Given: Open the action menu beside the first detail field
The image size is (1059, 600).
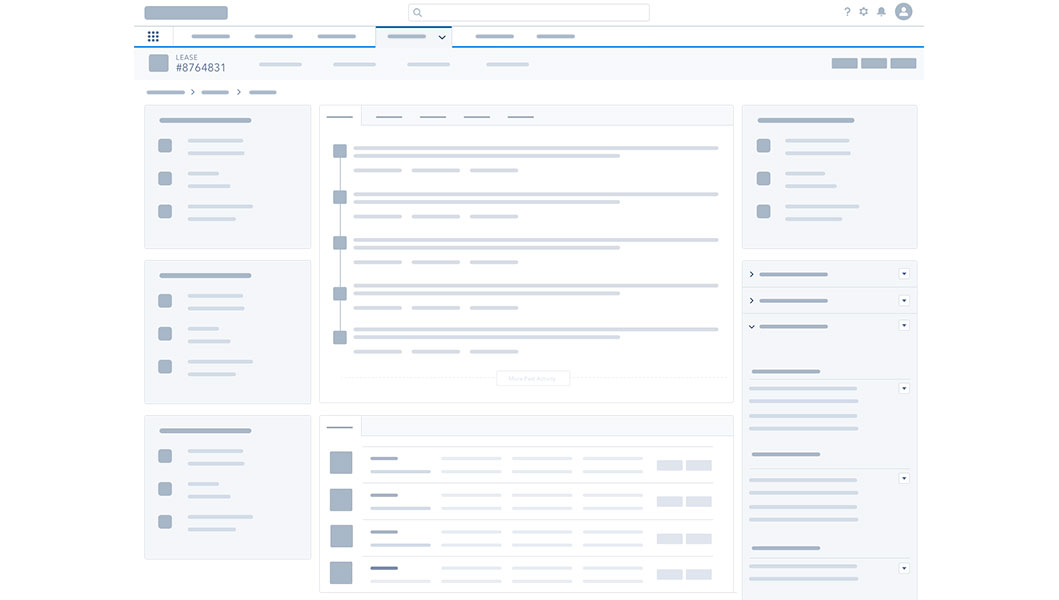Looking at the screenshot, I should (903, 387).
